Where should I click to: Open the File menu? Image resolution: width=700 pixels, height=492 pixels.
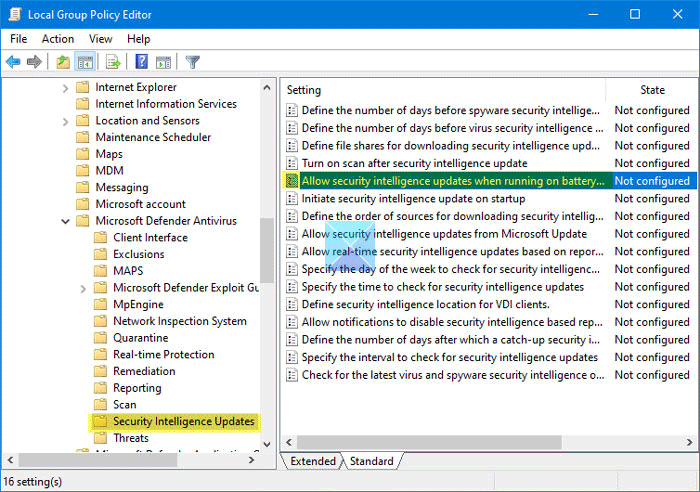coord(18,39)
